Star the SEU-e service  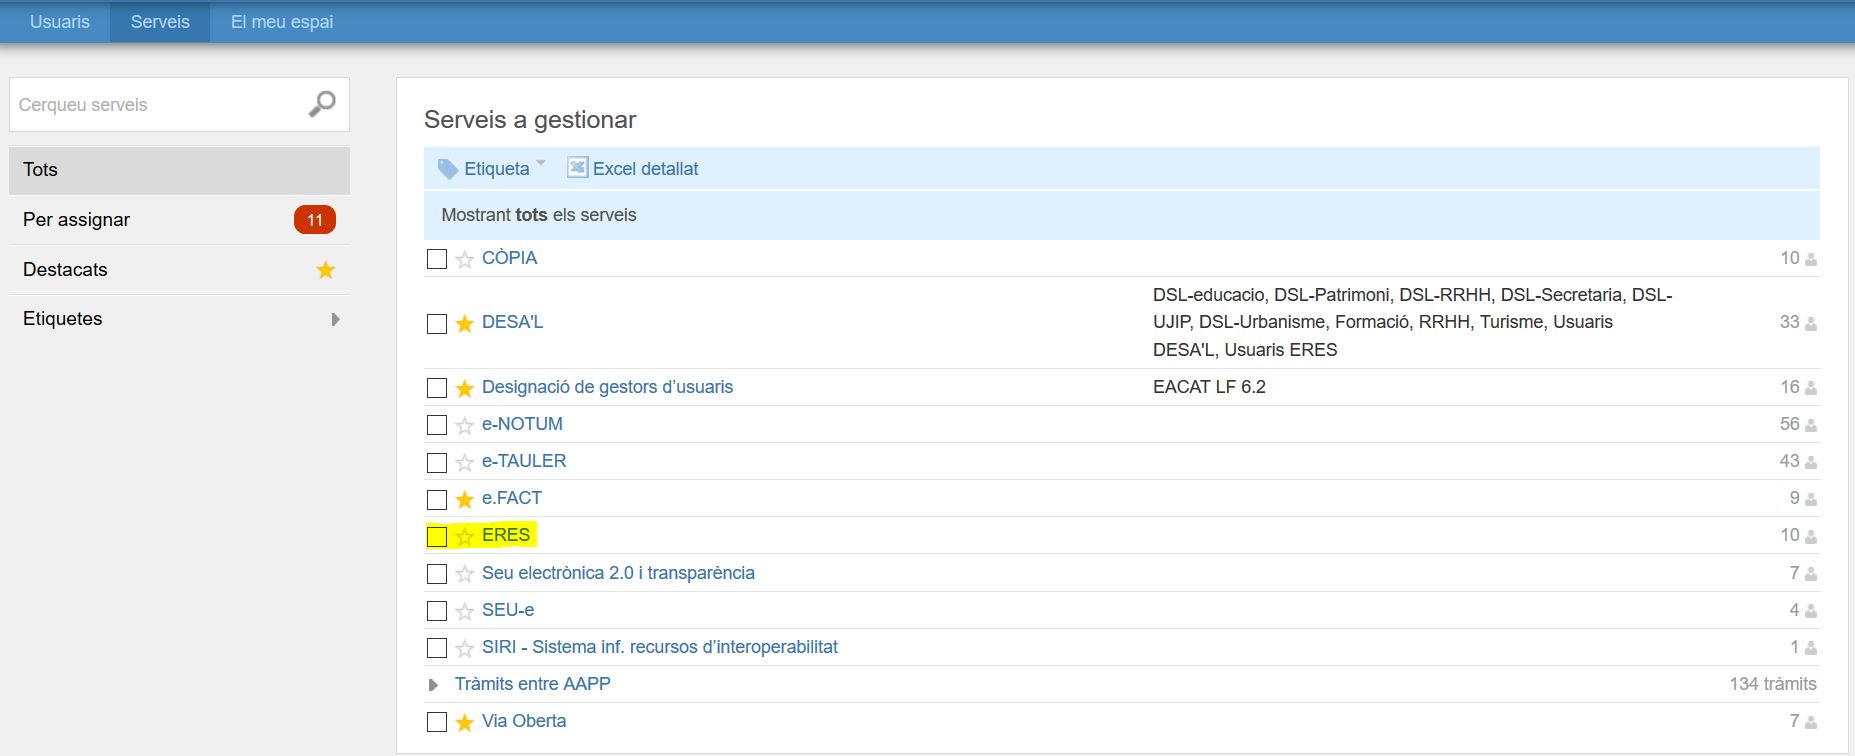pos(464,611)
